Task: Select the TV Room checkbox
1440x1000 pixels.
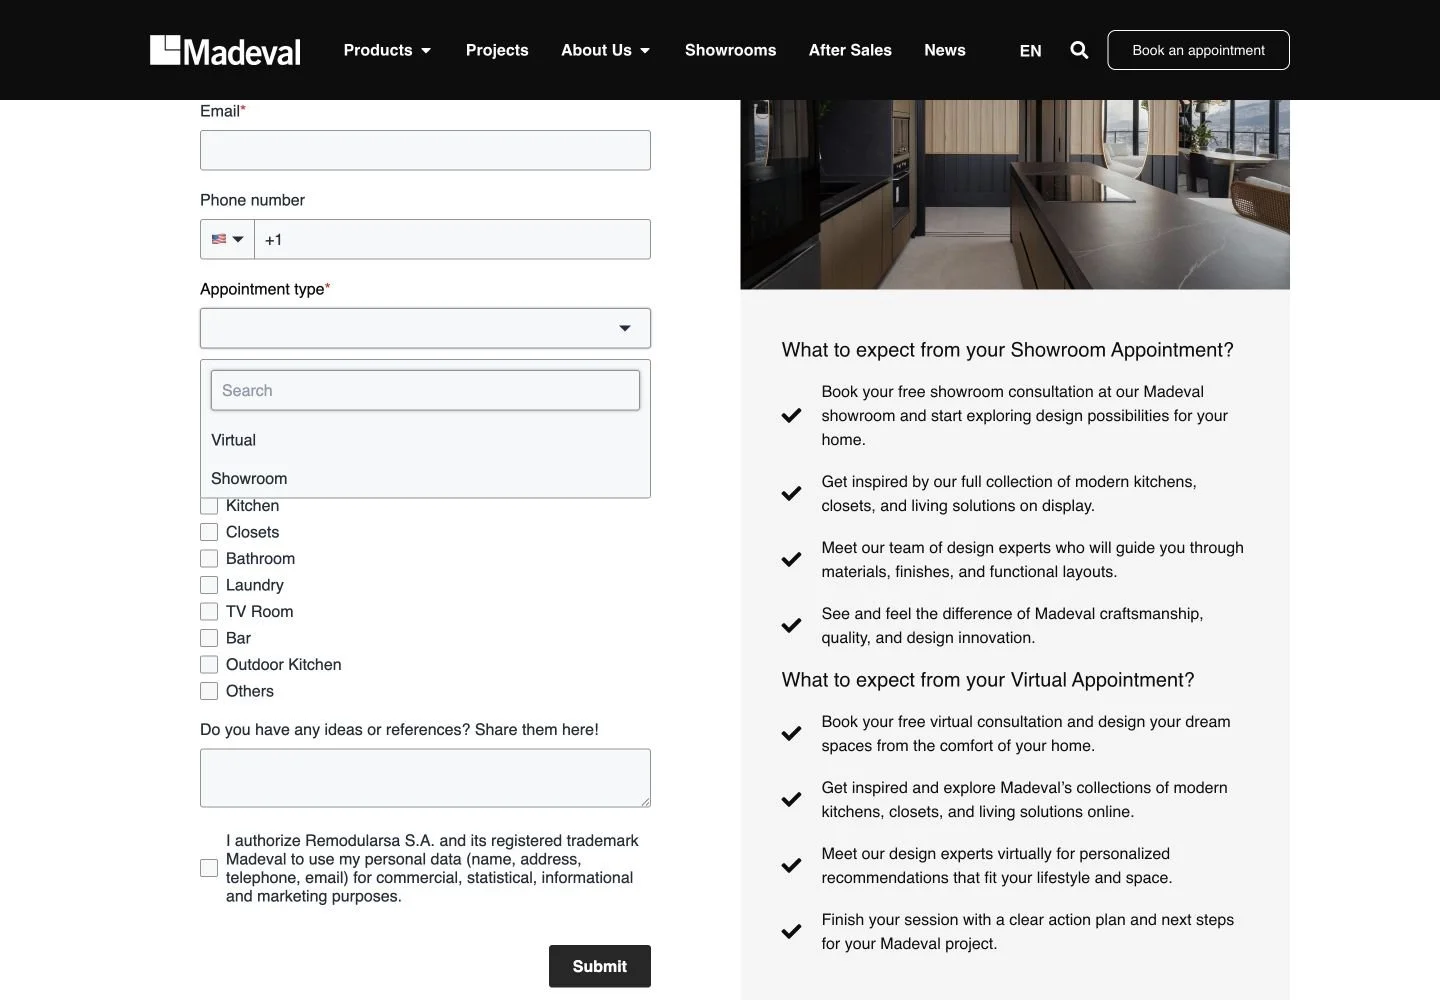Action: tap(209, 611)
